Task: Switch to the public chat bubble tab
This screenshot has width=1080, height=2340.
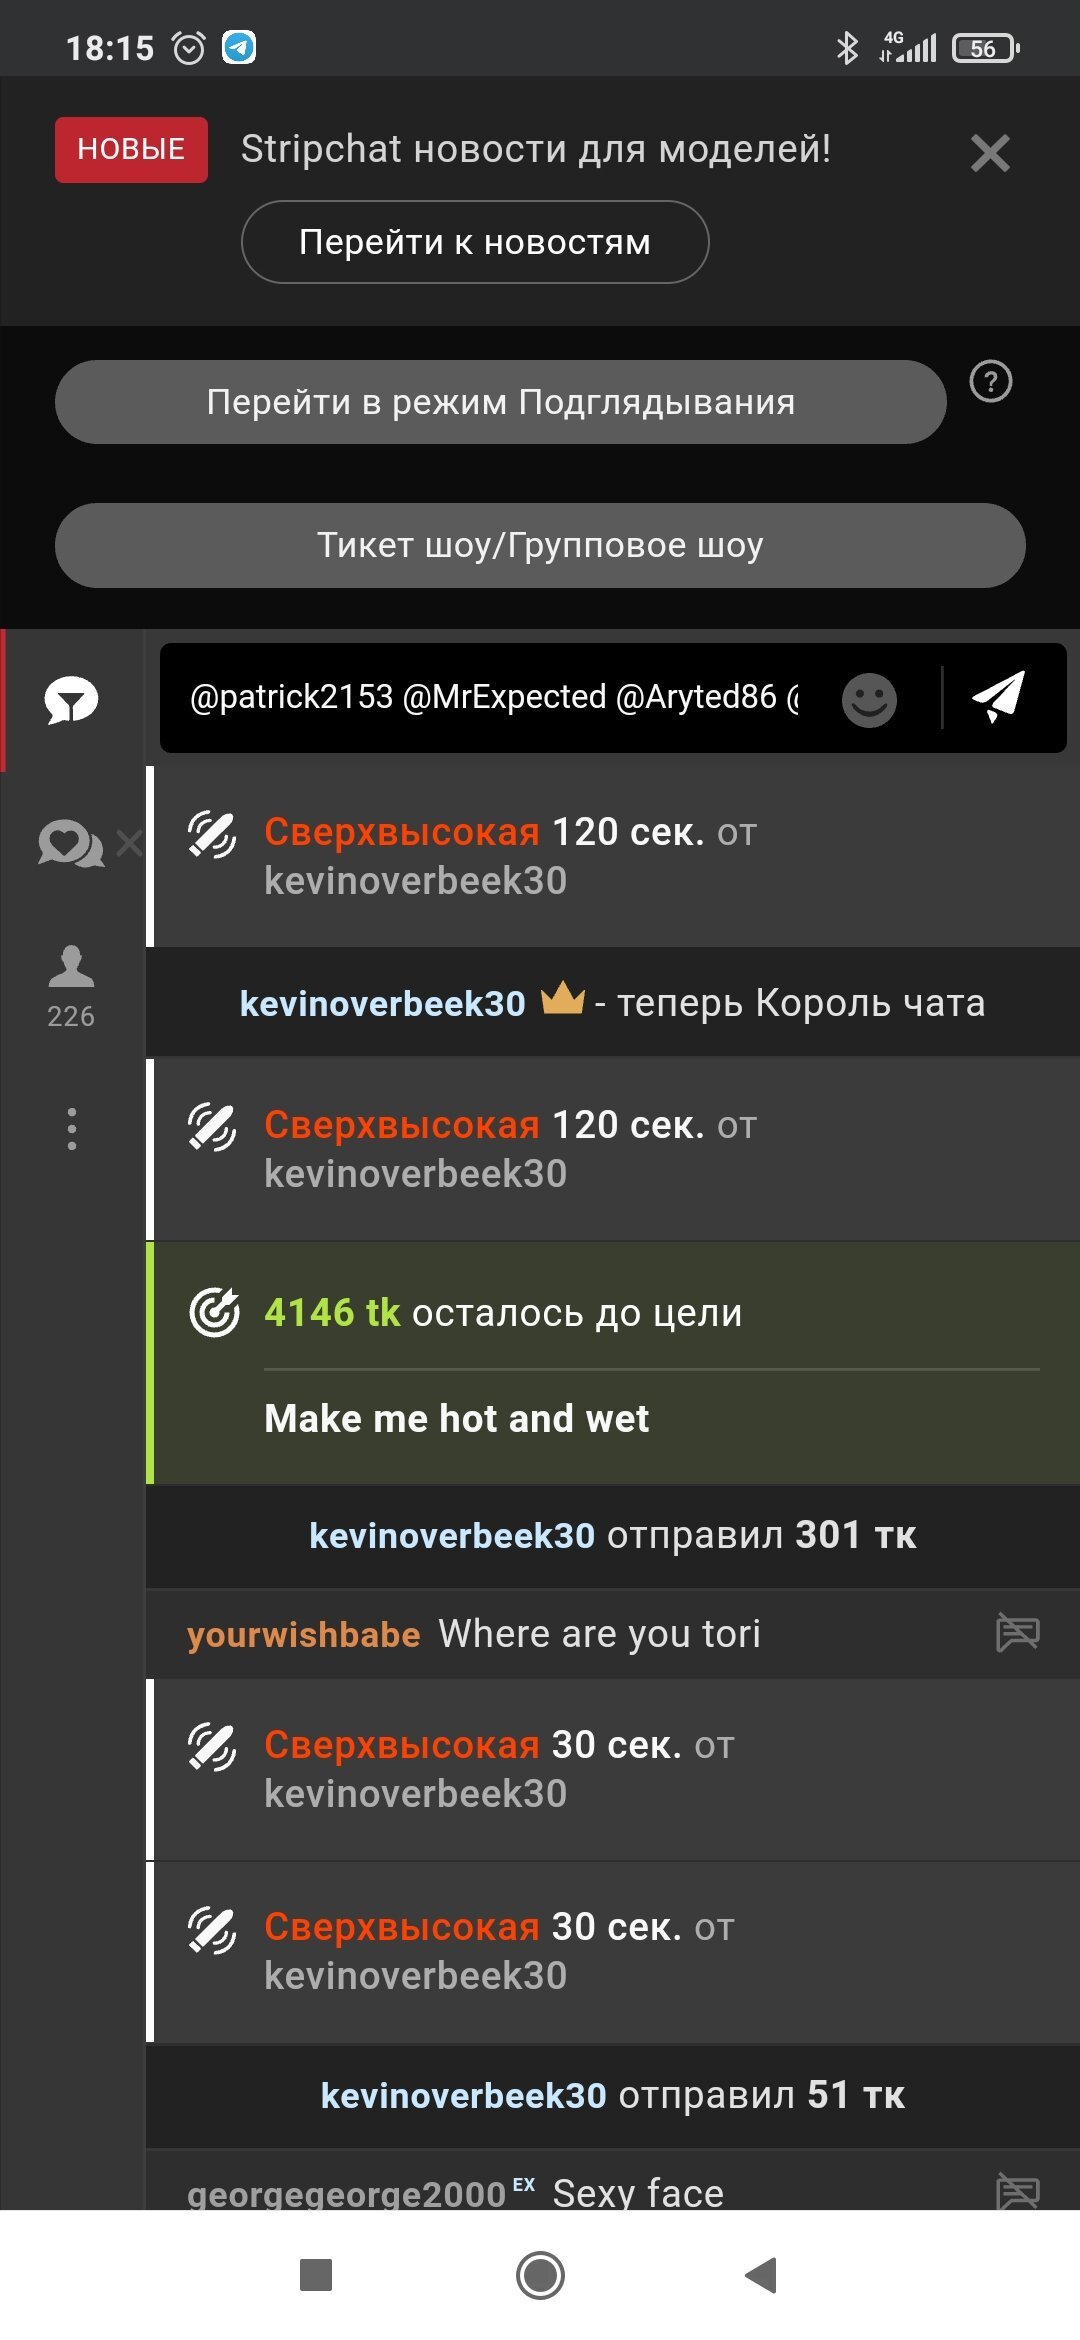Action: pyautogui.click(x=71, y=700)
